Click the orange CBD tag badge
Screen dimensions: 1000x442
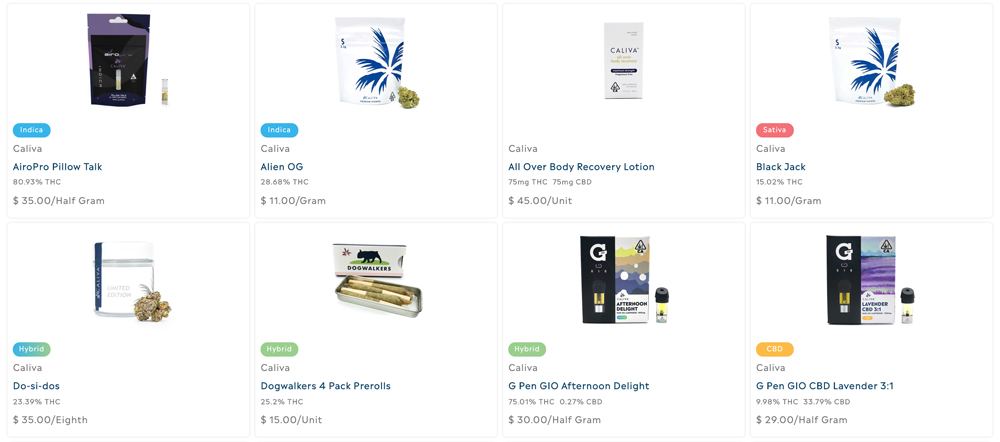[x=775, y=350]
